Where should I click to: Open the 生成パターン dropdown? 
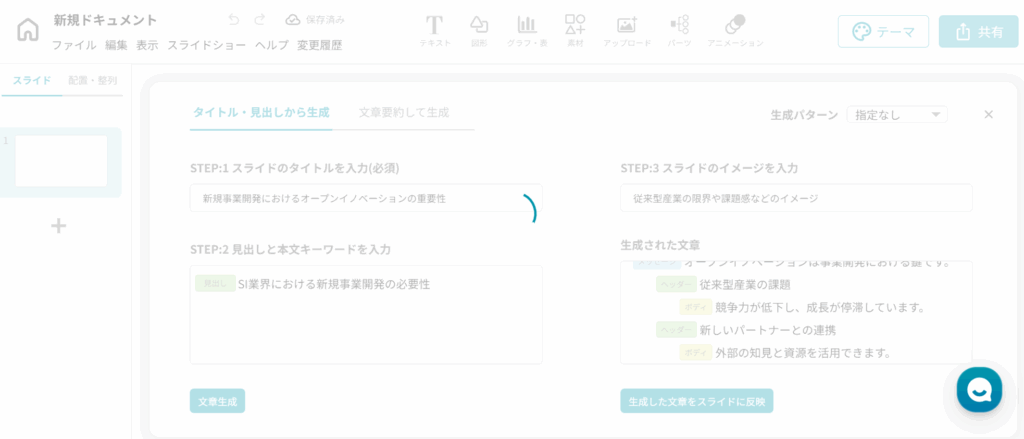[x=897, y=114]
